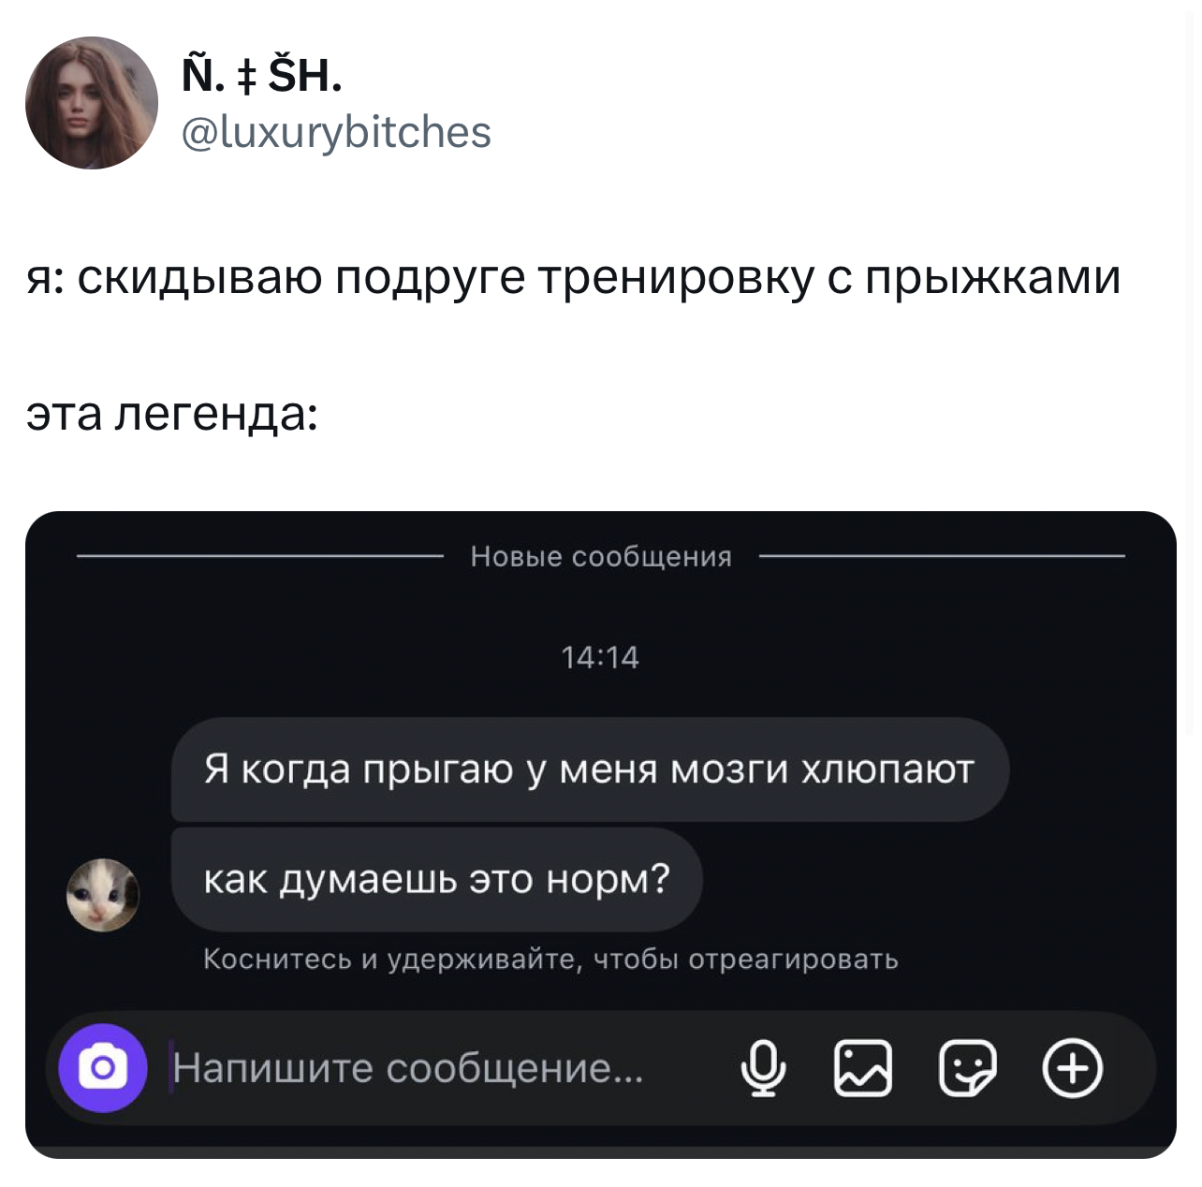This screenshot has width=1202, height=1187.
Task: Click the tweet text 'я: скидываю подруге тренировку'
Action: click(420, 277)
